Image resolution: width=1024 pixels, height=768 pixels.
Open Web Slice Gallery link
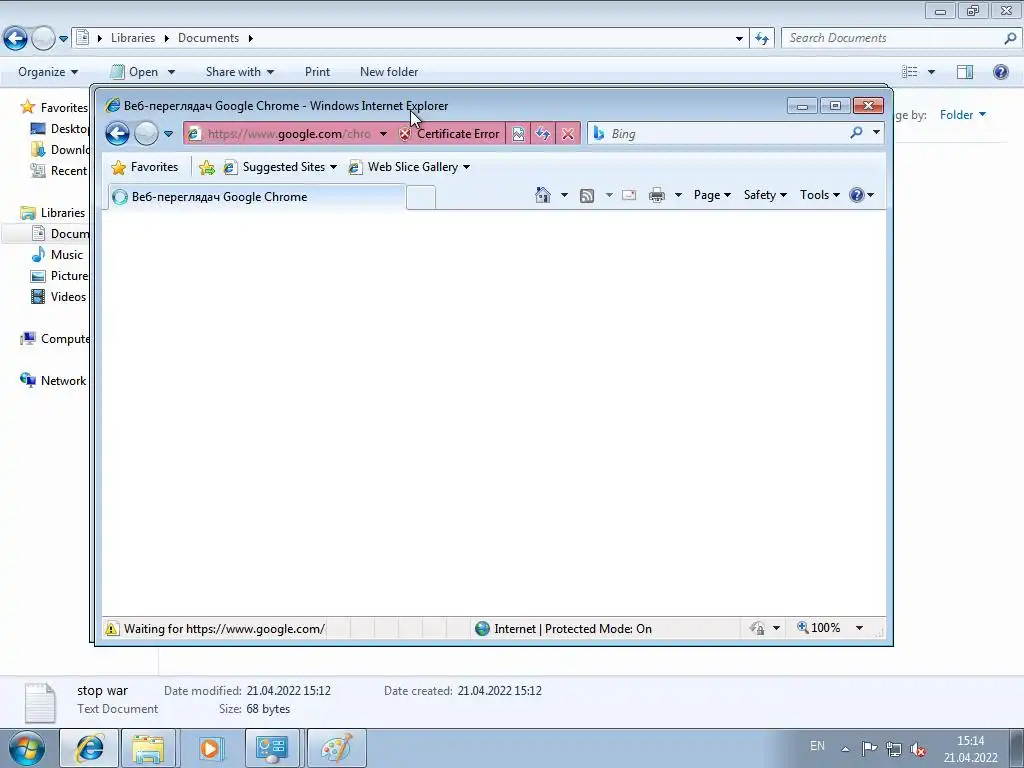tap(409, 167)
